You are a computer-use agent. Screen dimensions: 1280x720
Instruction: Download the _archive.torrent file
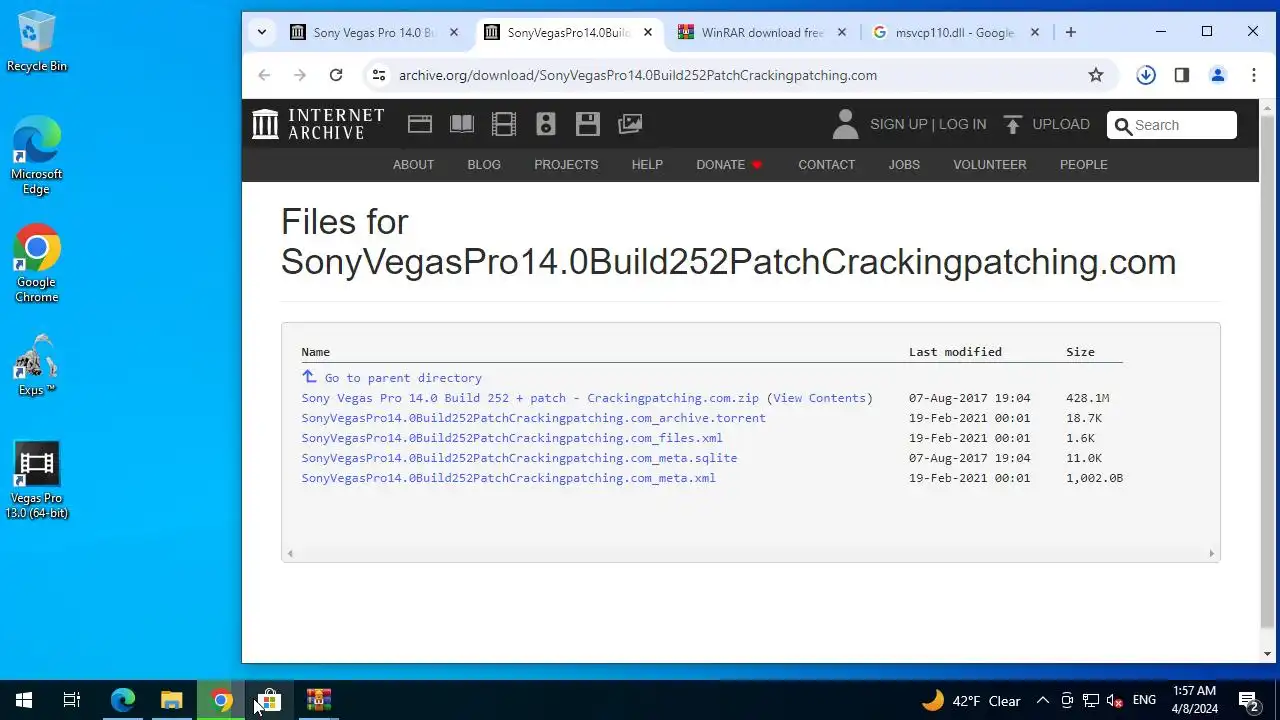533,418
